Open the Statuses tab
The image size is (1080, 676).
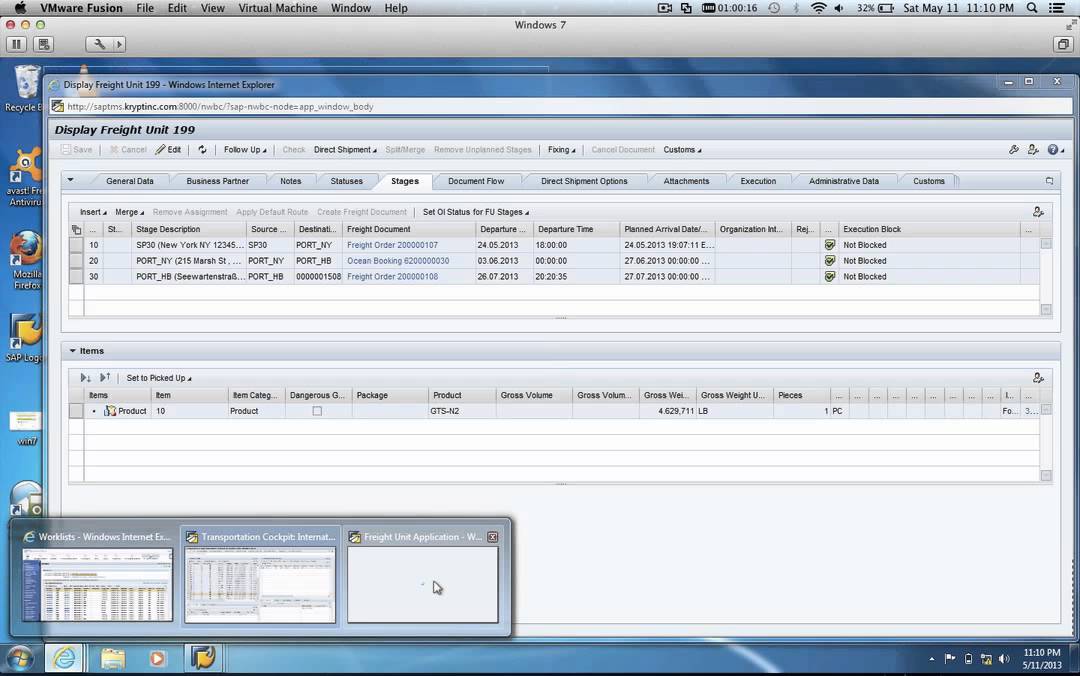click(346, 181)
